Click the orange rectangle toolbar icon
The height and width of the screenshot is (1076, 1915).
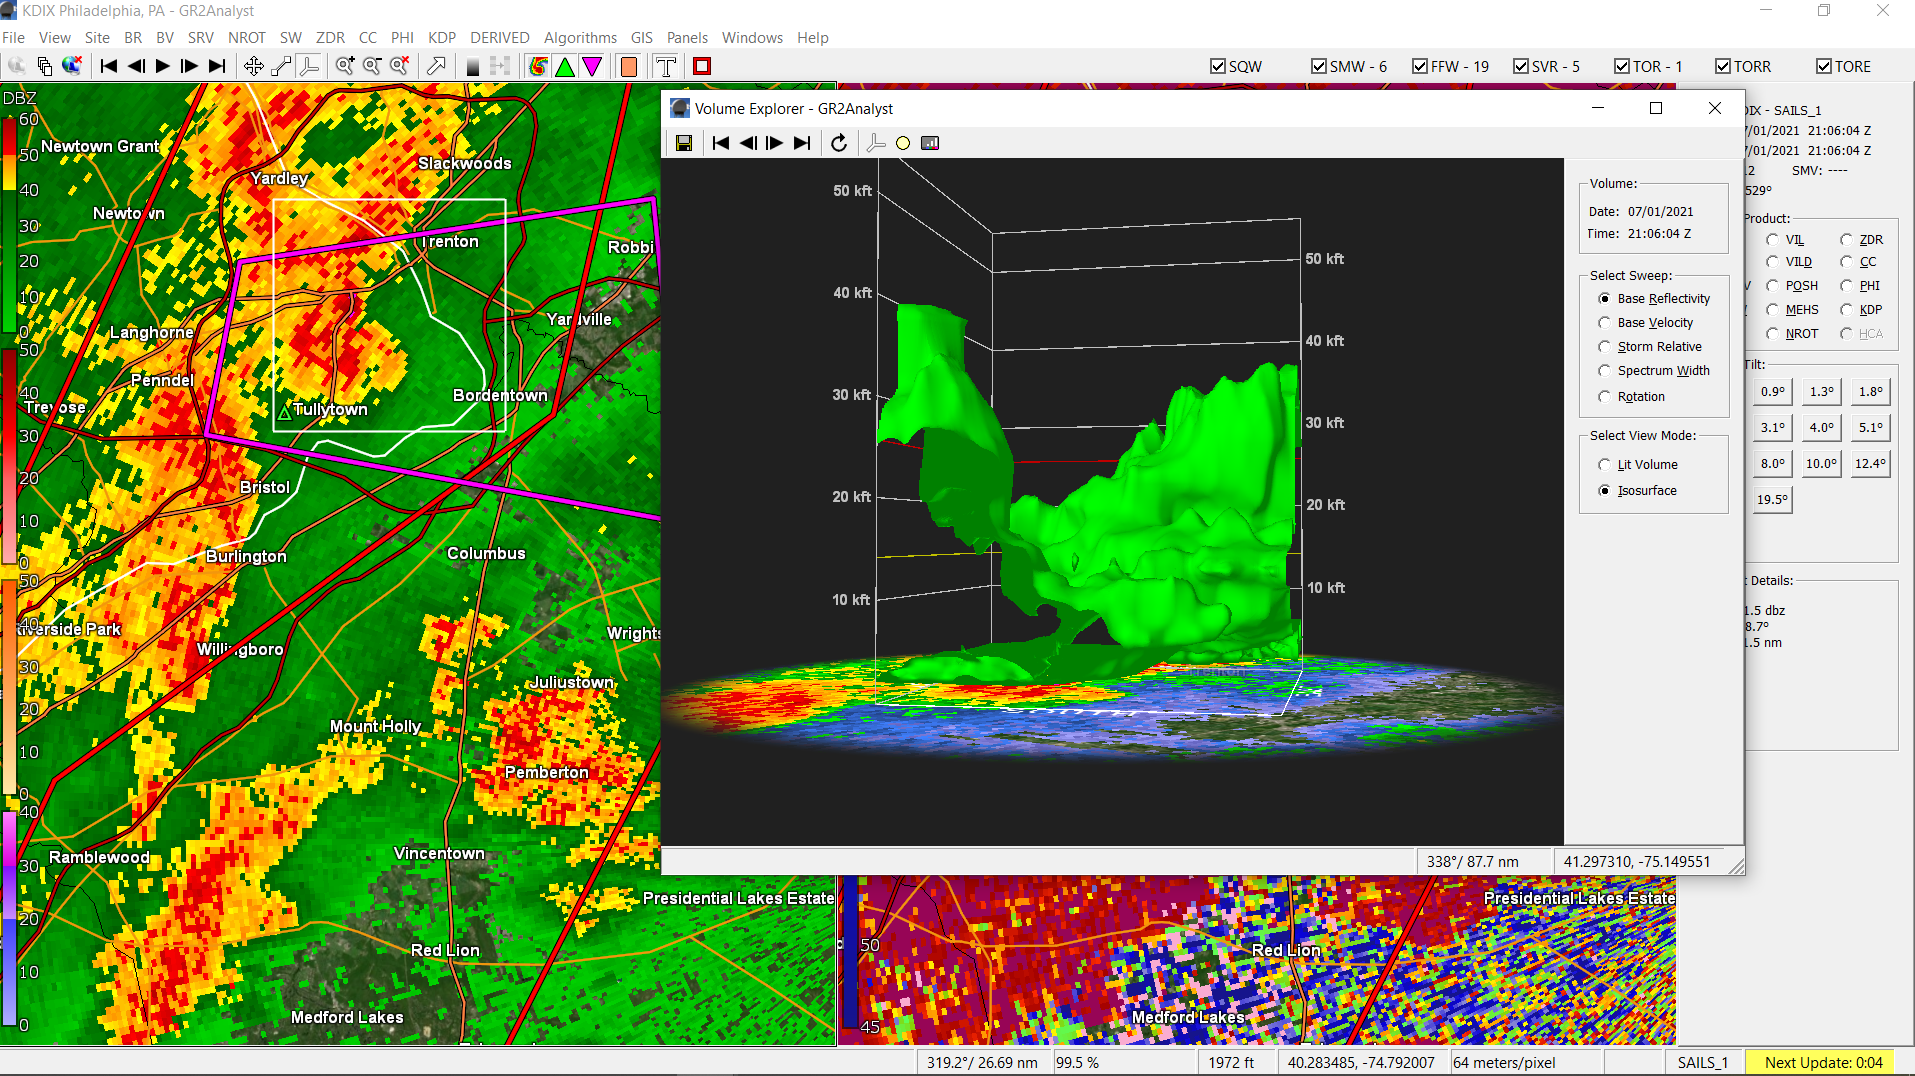[629, 66]
